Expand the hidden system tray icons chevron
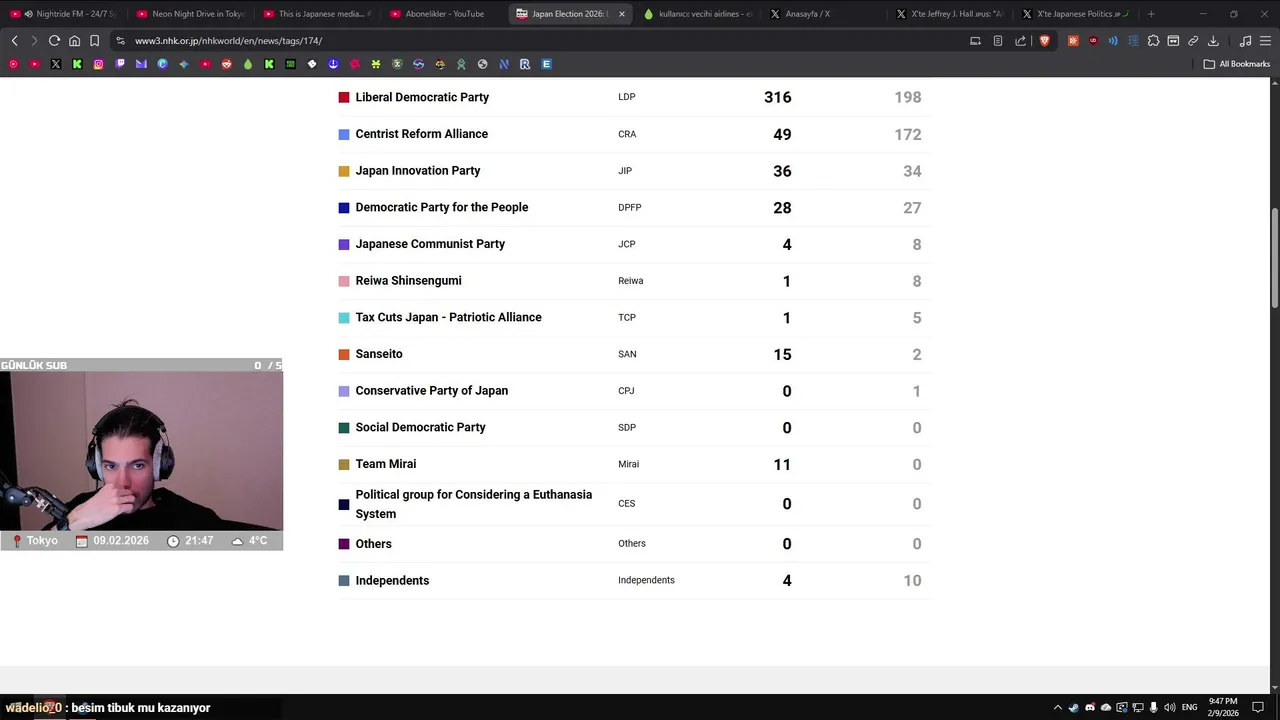The width and height of the screenshot is (1280, 720). [x=1057, y=708]
